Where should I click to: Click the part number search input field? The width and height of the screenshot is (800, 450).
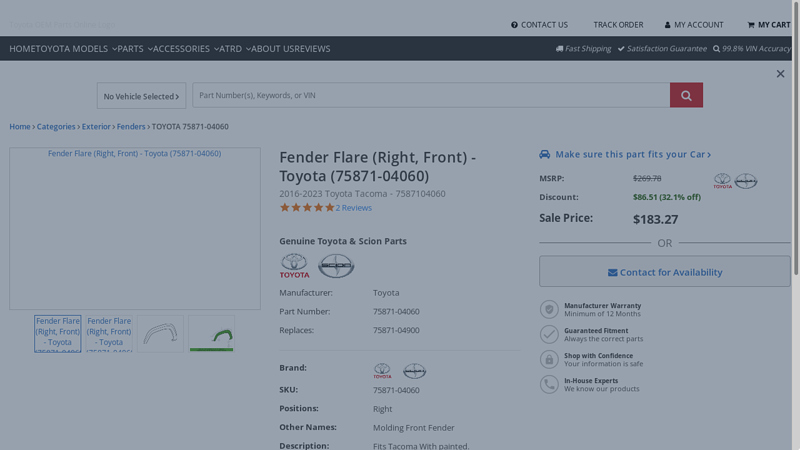pyautogui.click(x=430, y=95)
